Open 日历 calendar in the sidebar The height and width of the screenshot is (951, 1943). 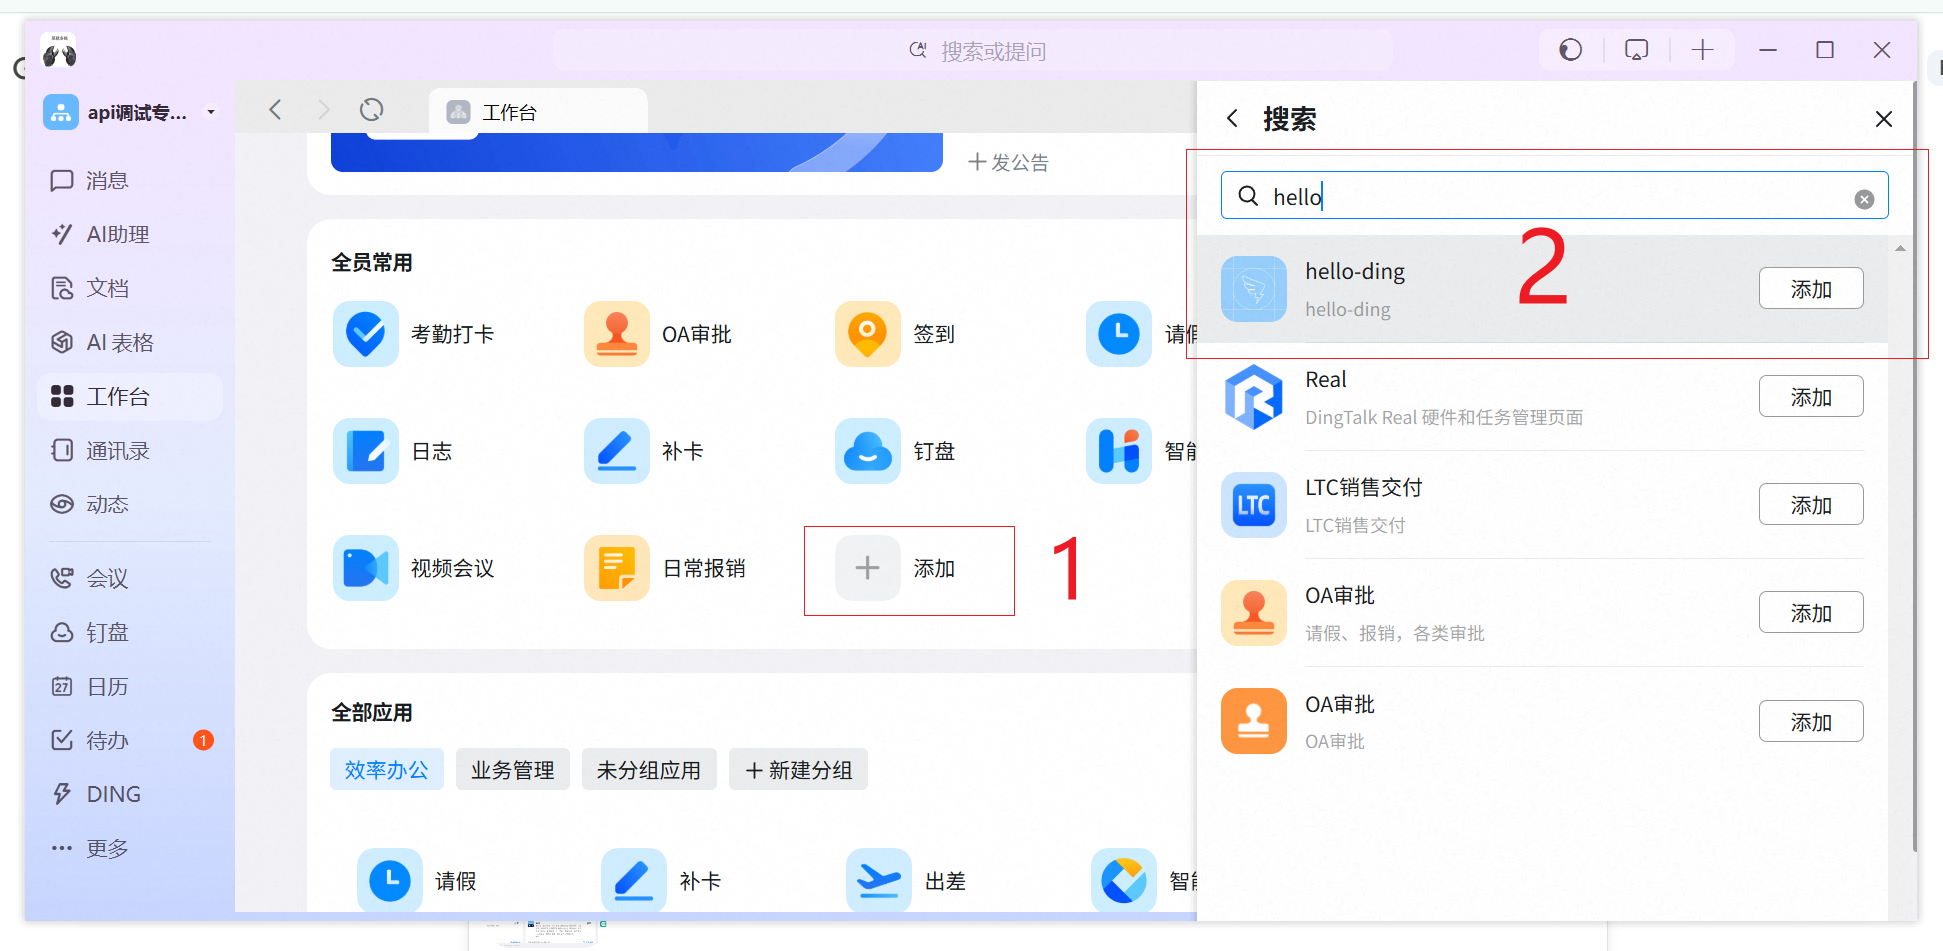[x=130, y=686]
